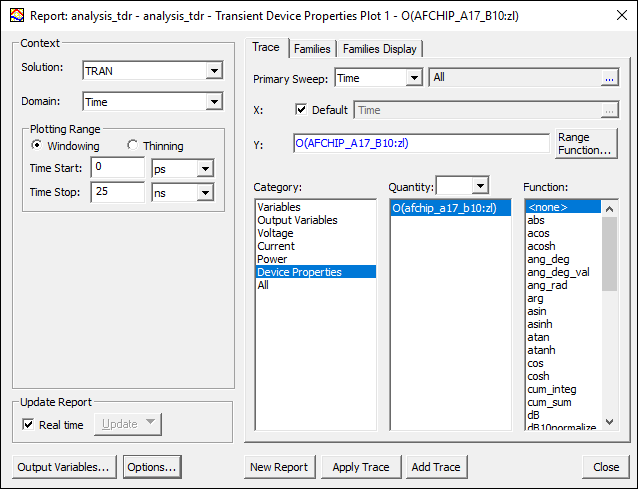Select asin function

(x=563, y=311)
